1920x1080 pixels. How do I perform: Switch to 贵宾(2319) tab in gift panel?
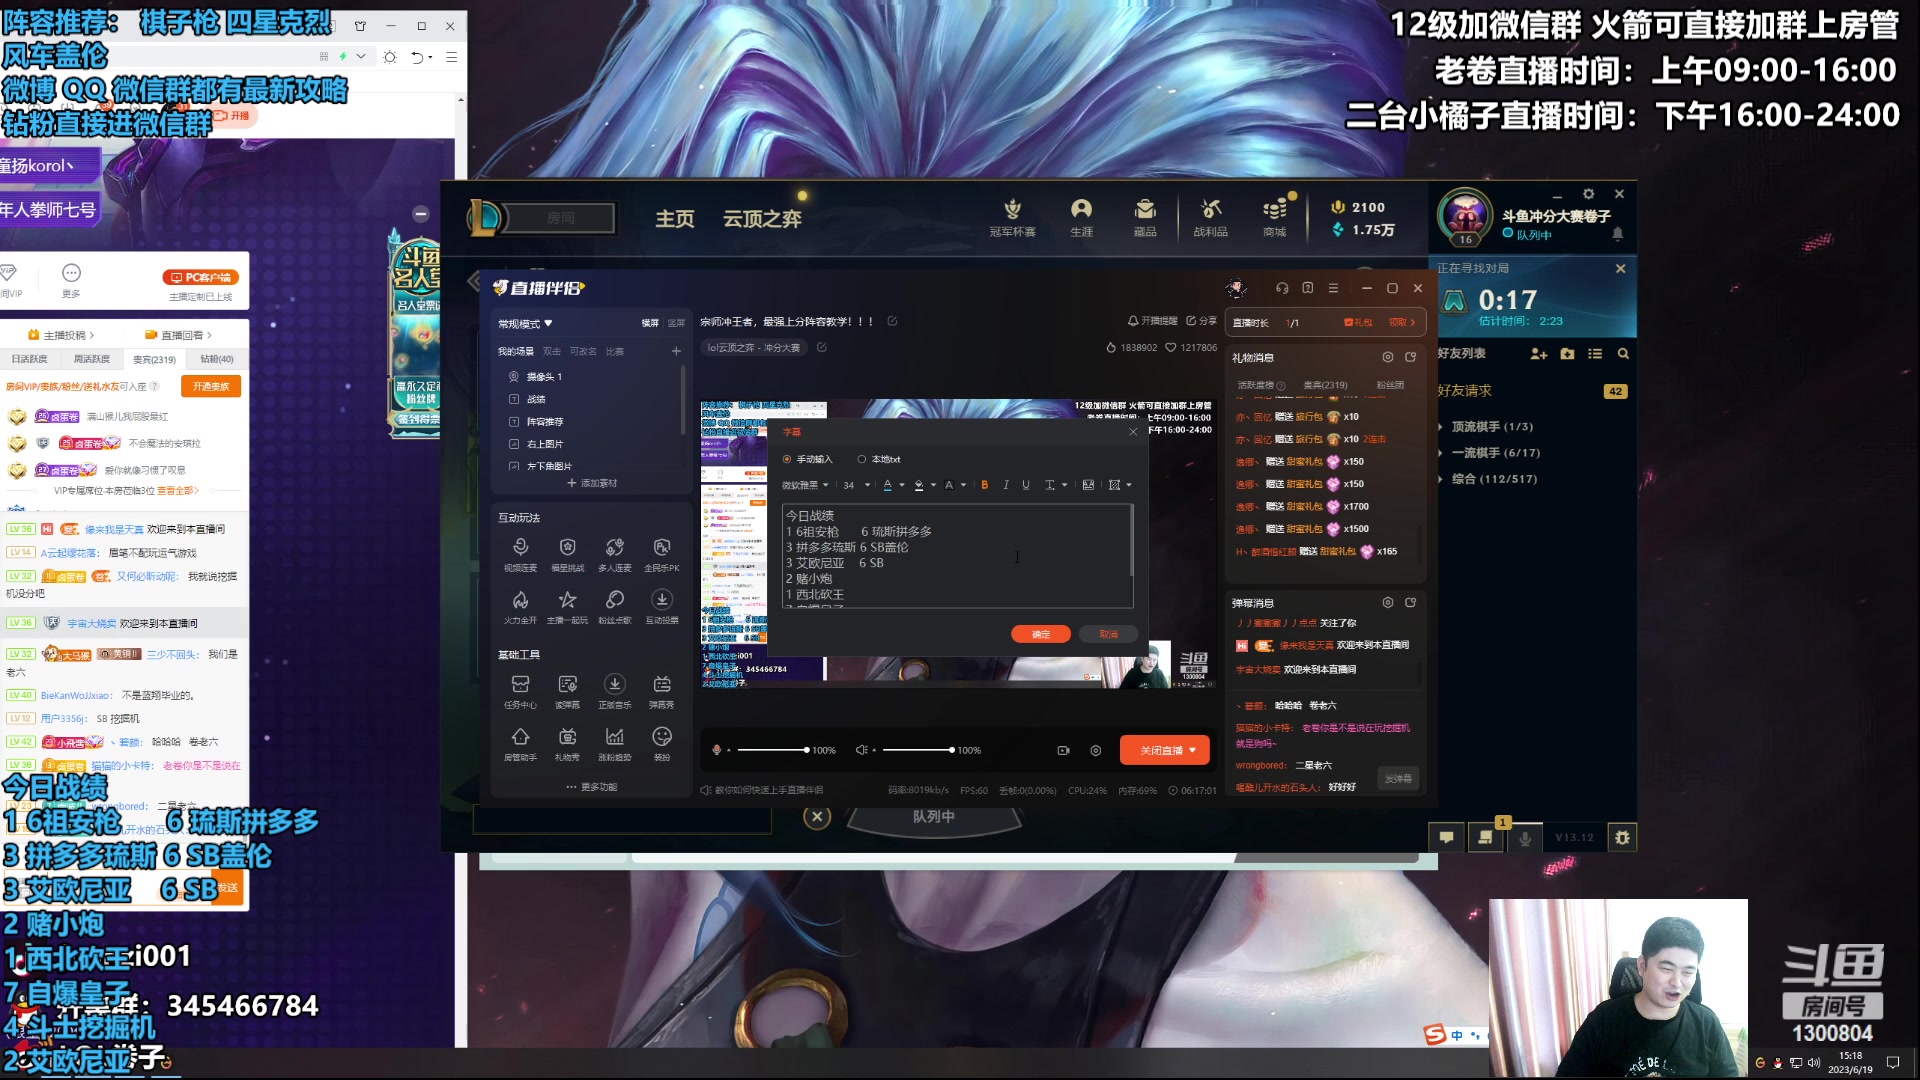[1325, 385]
